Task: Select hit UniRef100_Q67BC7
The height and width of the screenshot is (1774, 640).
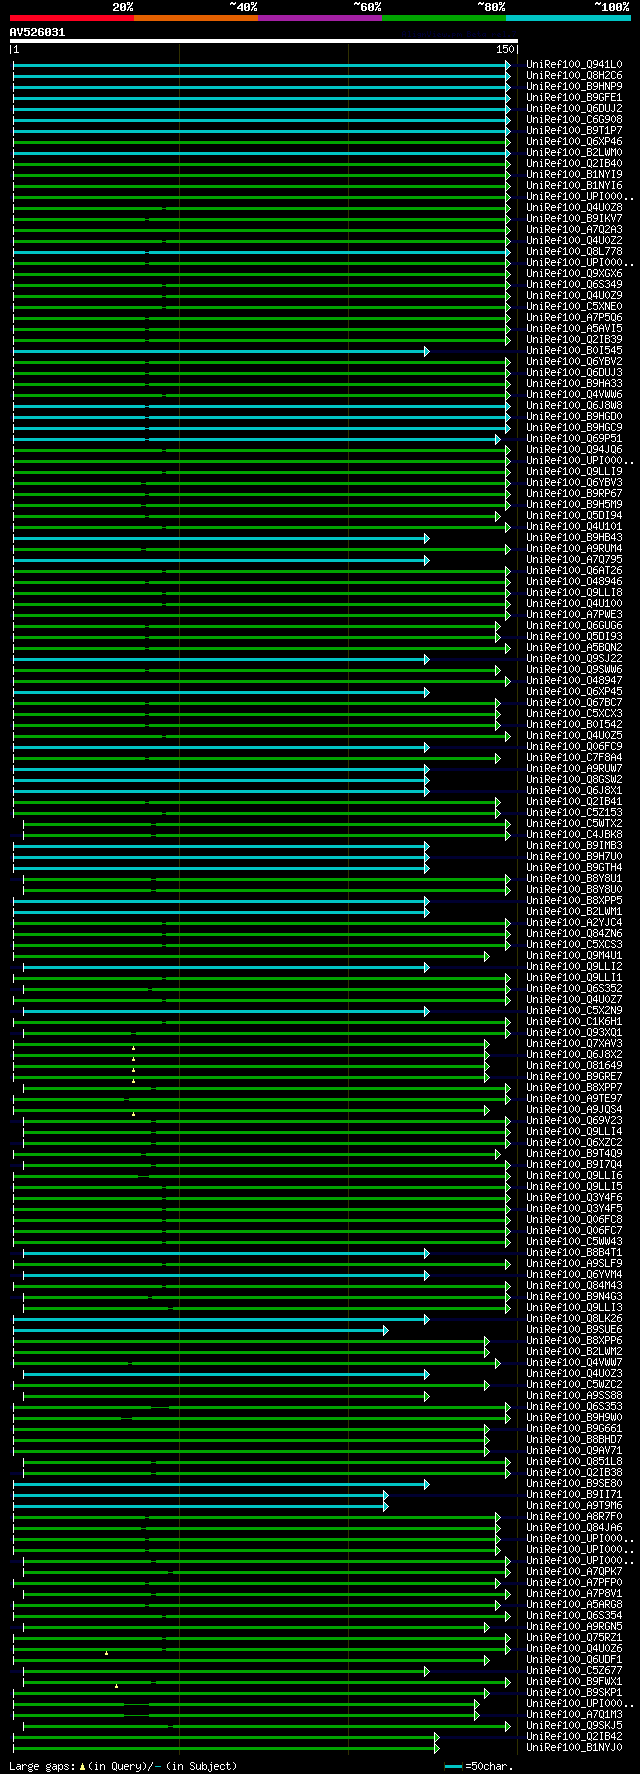Action: (574, 703)
